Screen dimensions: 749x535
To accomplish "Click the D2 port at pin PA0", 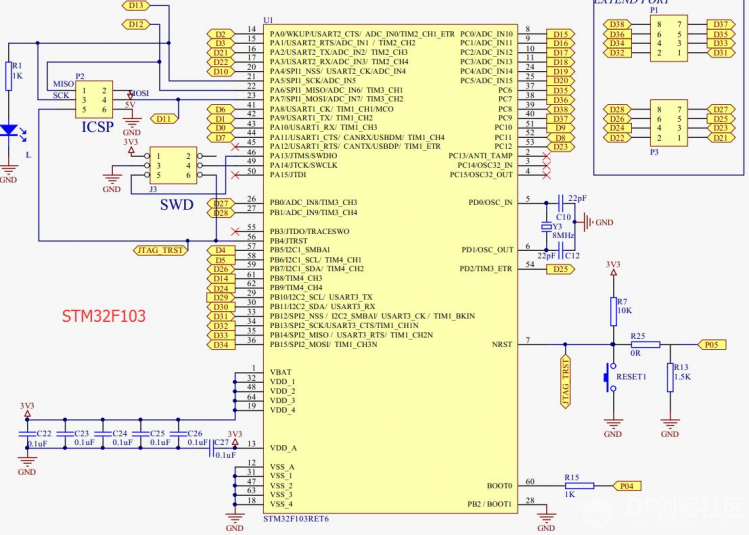I will (221, 34).
